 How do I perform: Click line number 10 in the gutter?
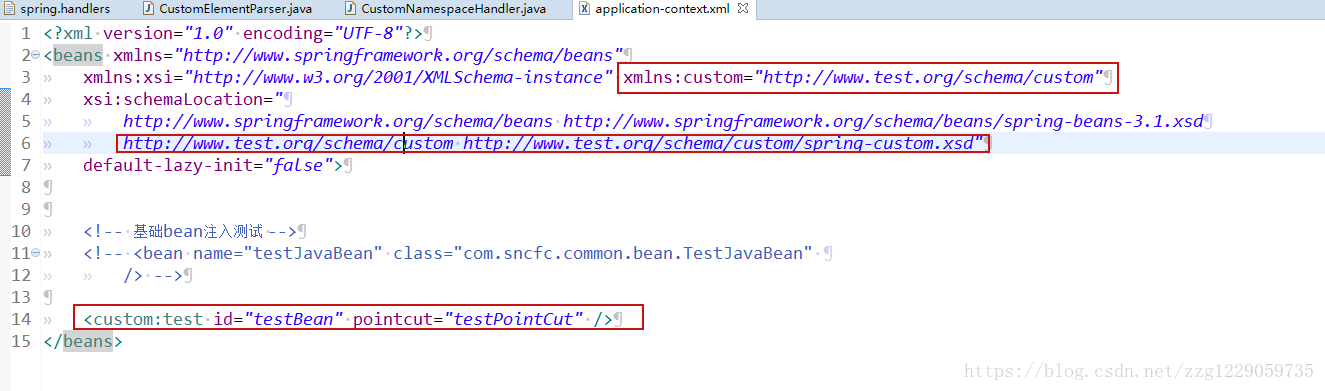tap(20, 231)
